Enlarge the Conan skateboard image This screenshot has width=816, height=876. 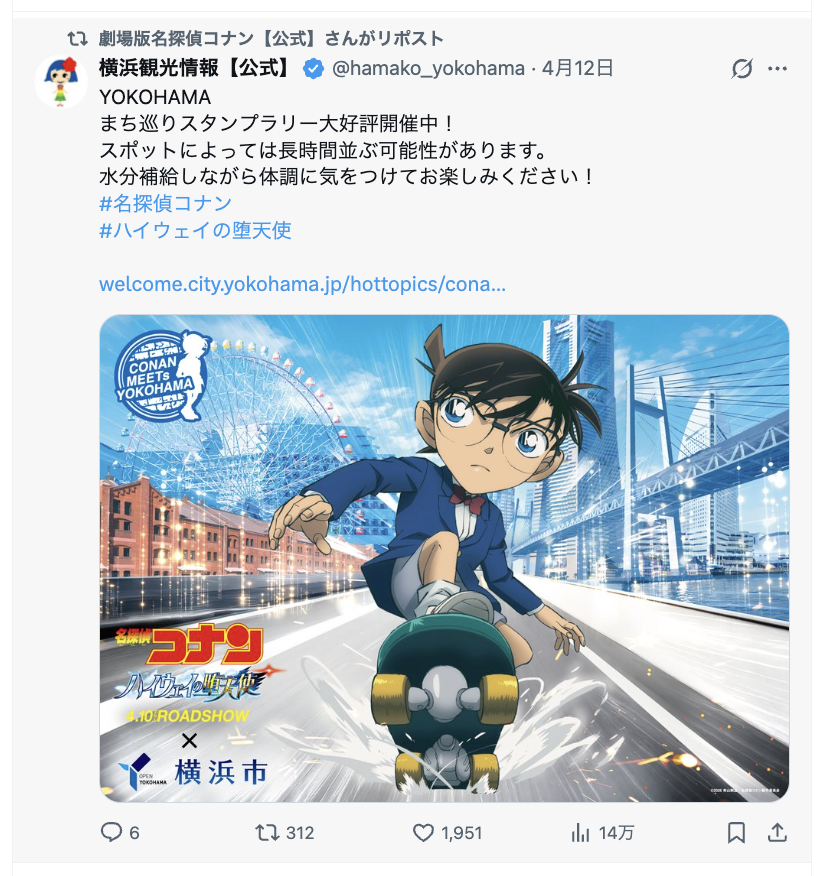[444, 558]
